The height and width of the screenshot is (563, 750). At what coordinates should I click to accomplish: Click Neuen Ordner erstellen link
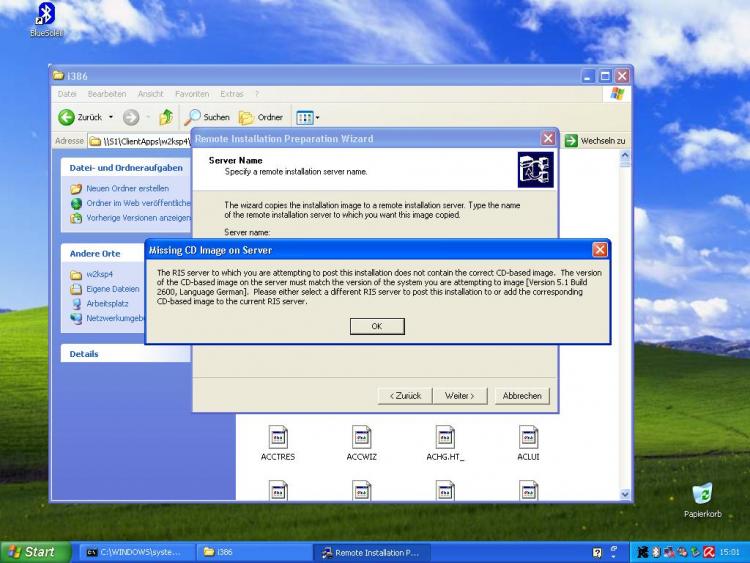coord(127,188)
